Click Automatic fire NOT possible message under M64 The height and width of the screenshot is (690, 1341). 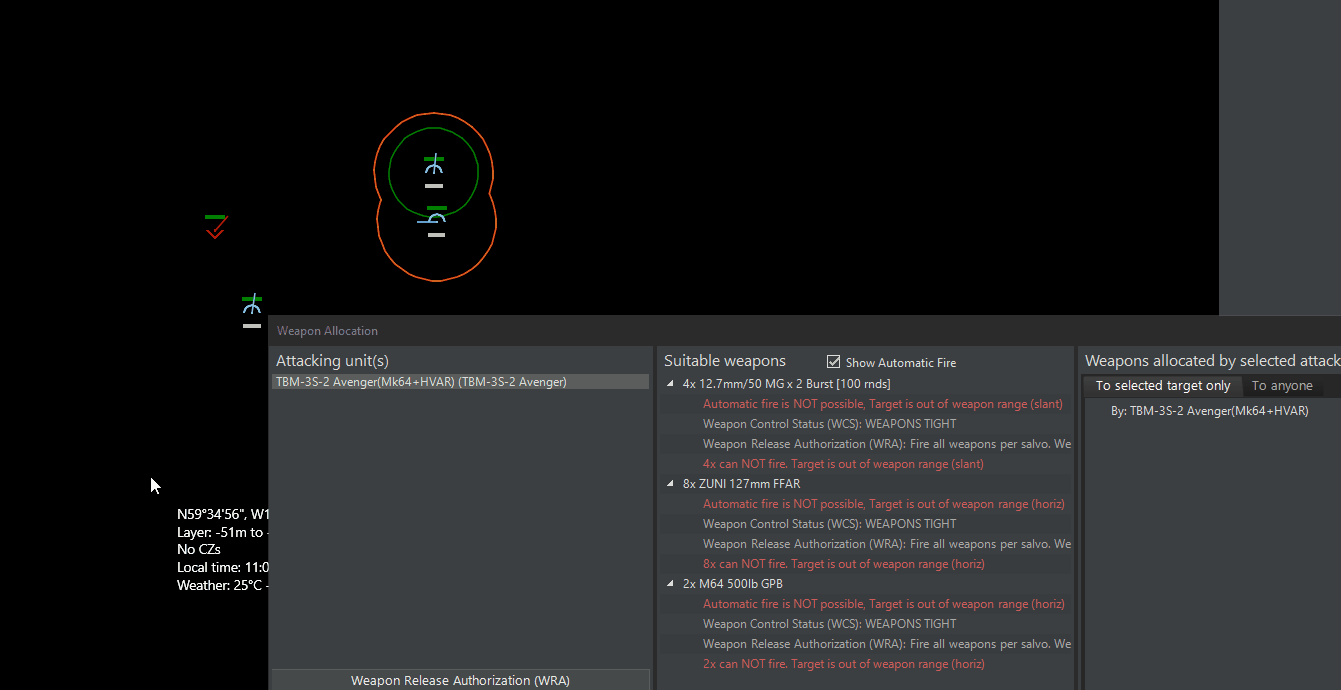click(883, 604)
